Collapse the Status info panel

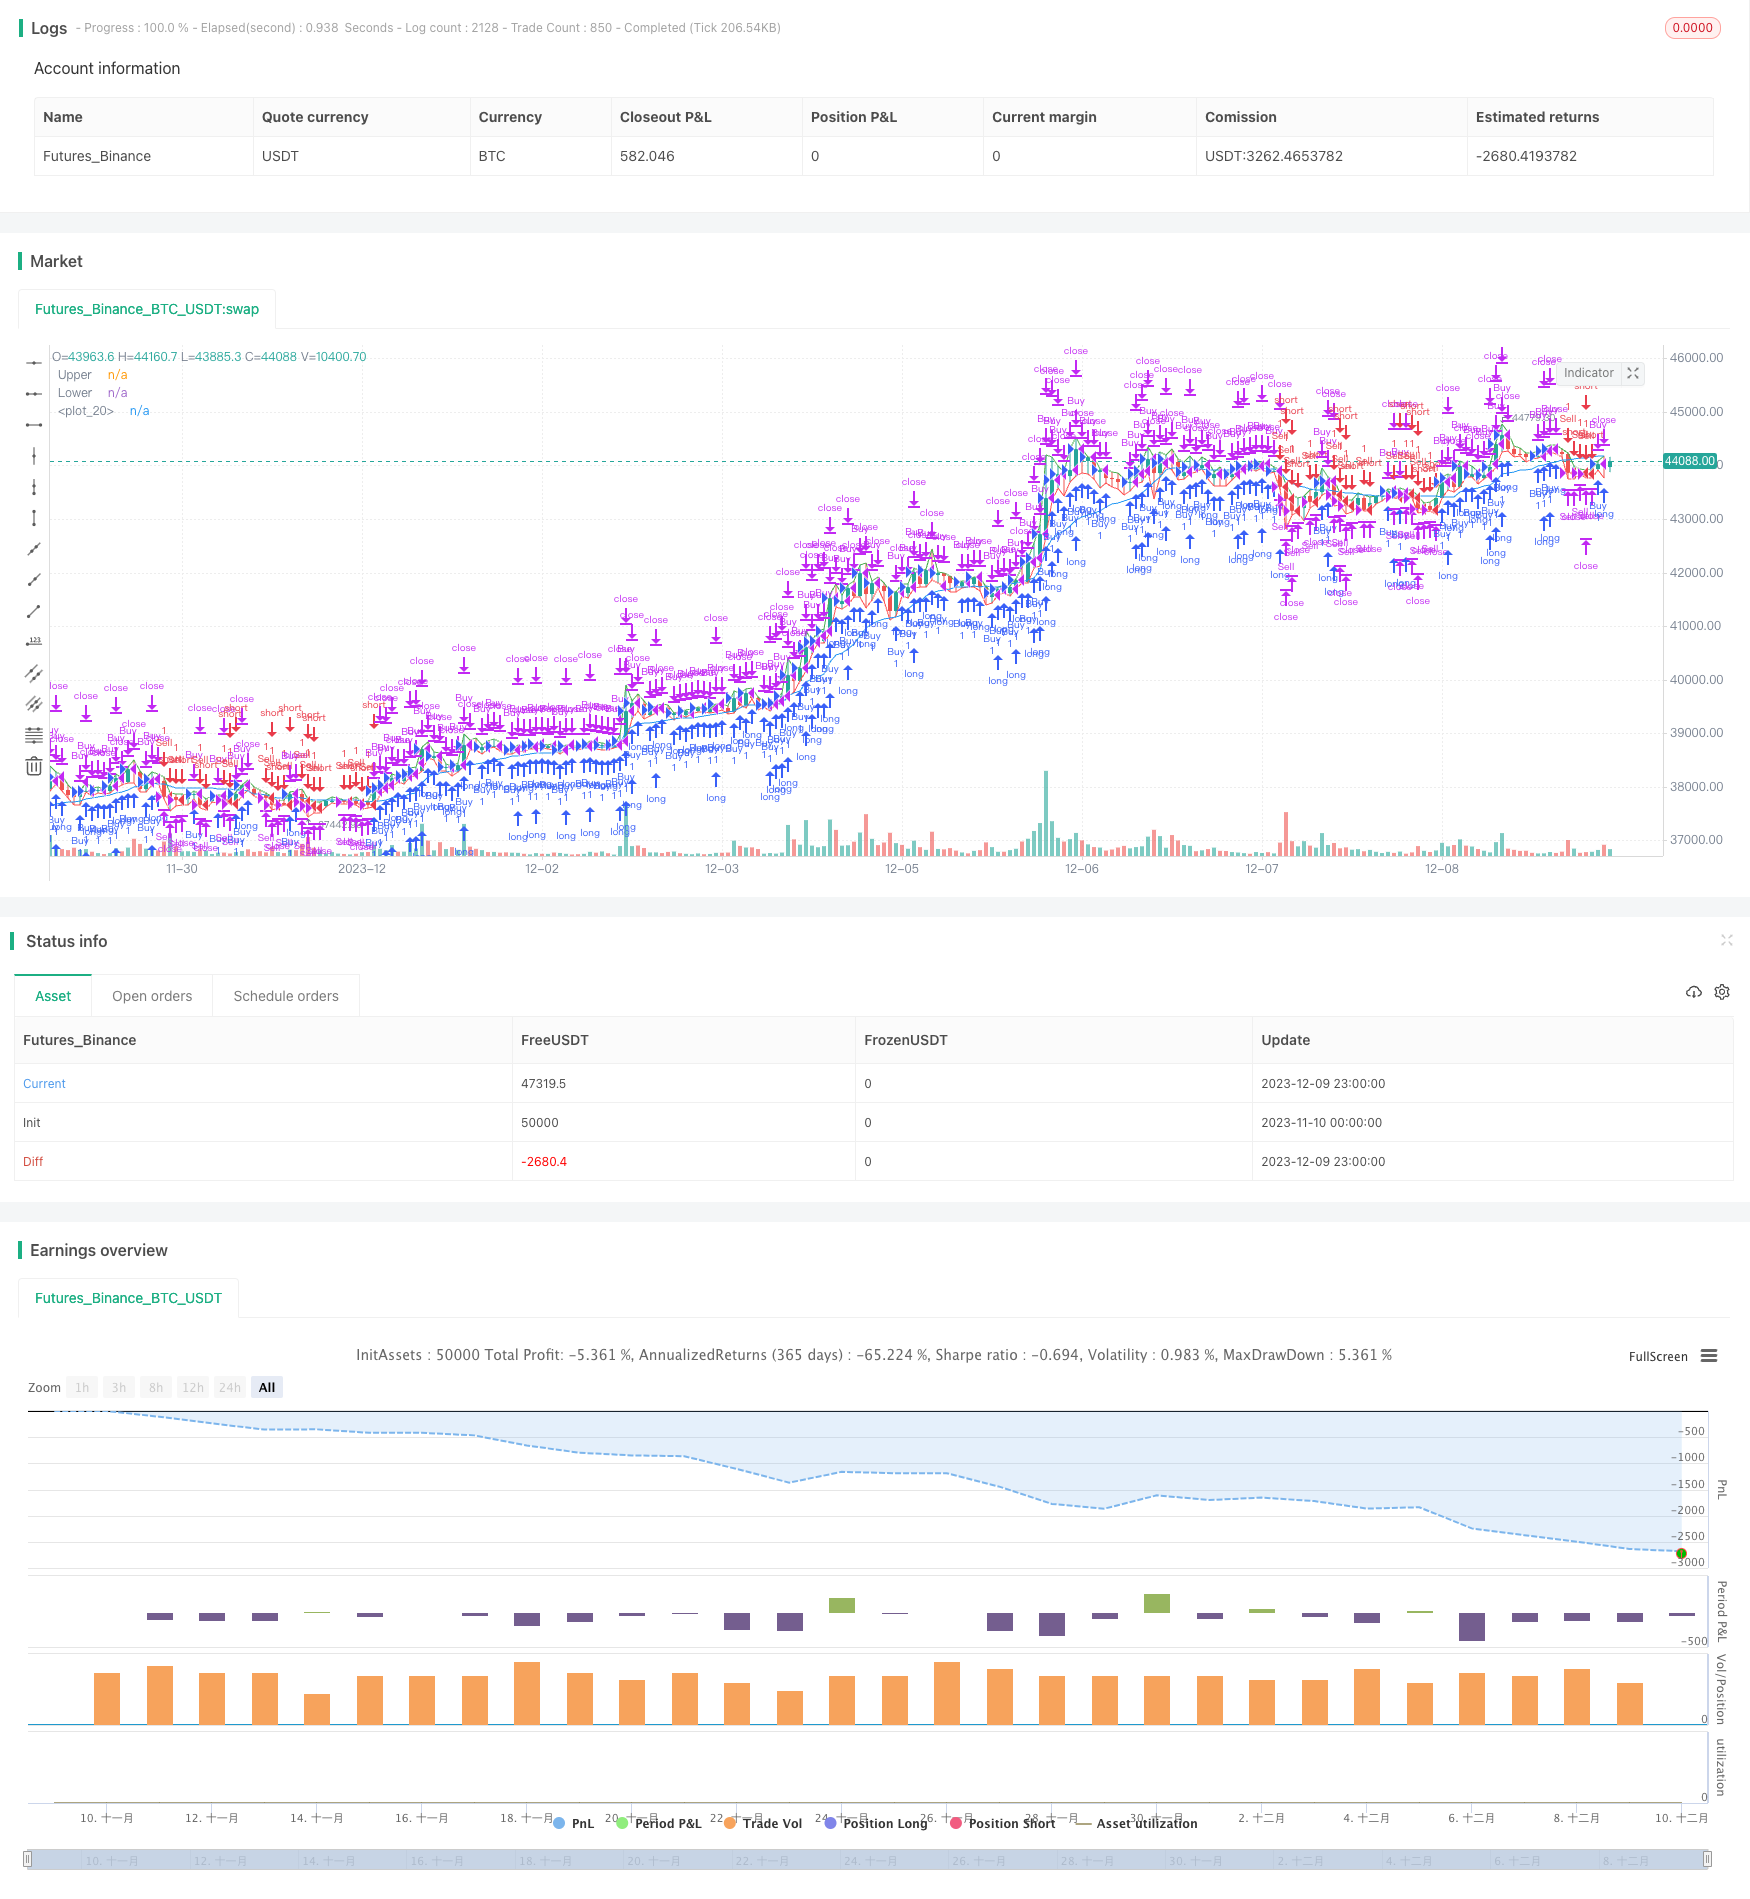[1726, 940]
